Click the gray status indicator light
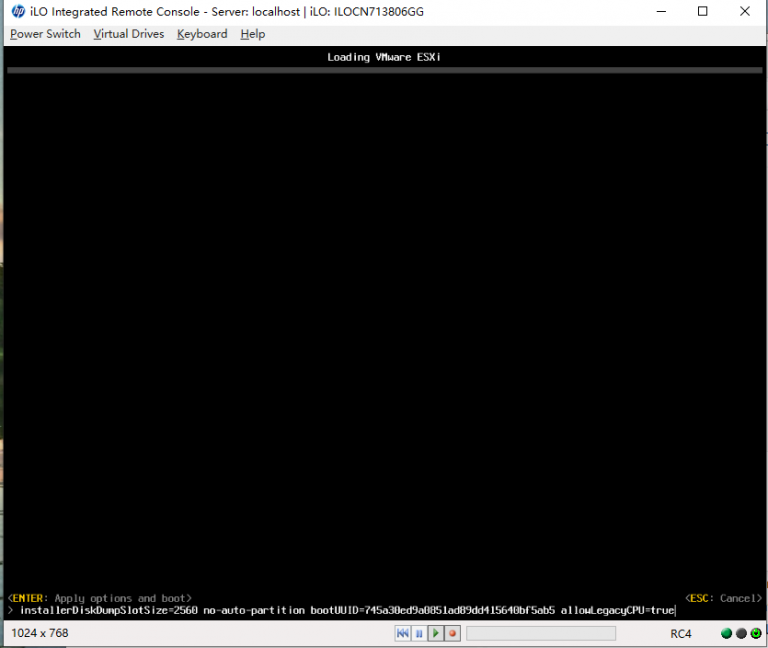The height and width of the screenshot is (648, 768). [x=741, y=633]
